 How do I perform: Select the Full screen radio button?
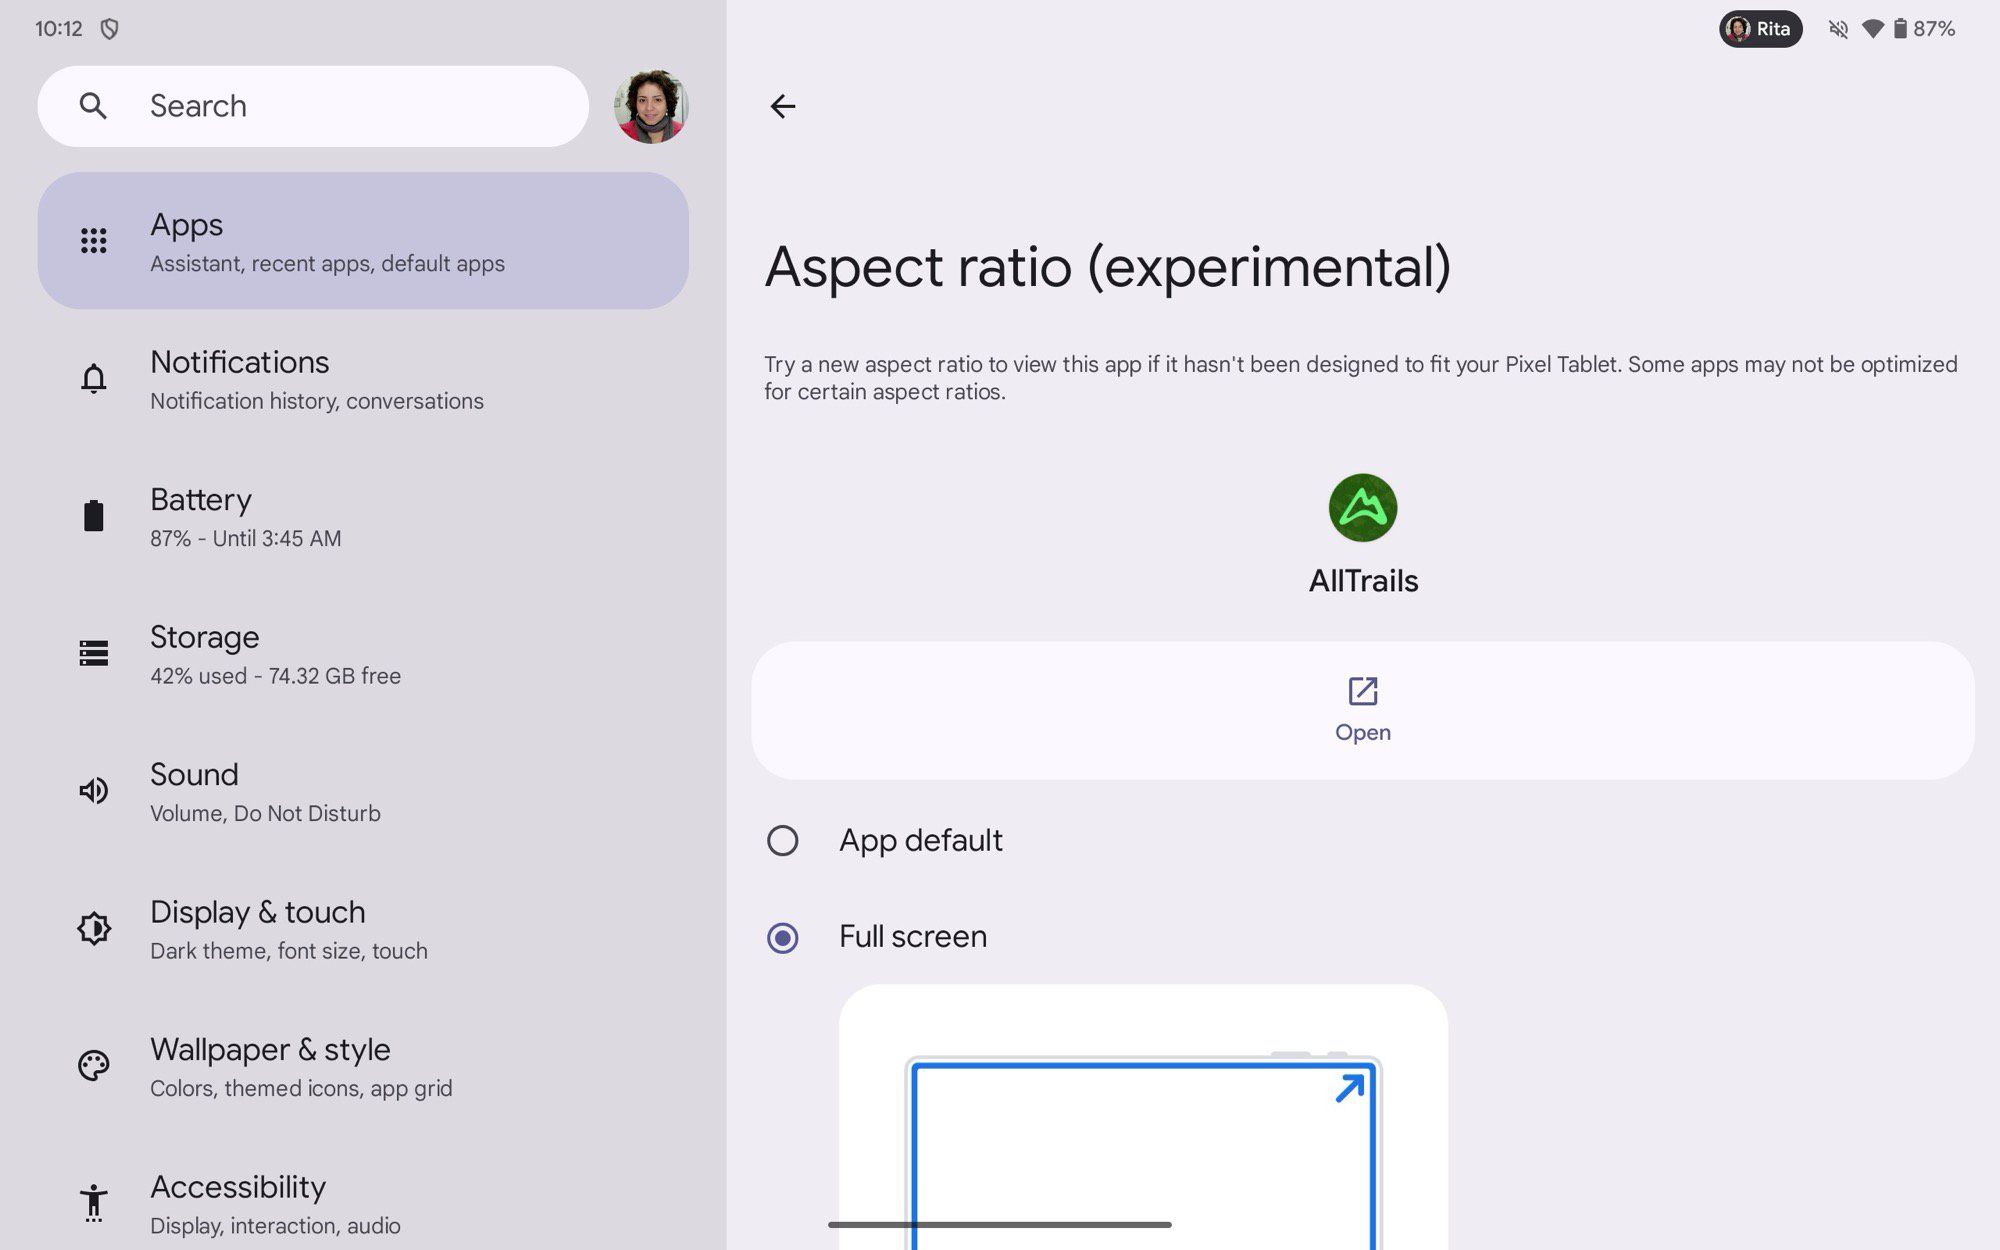pos(782,936)
